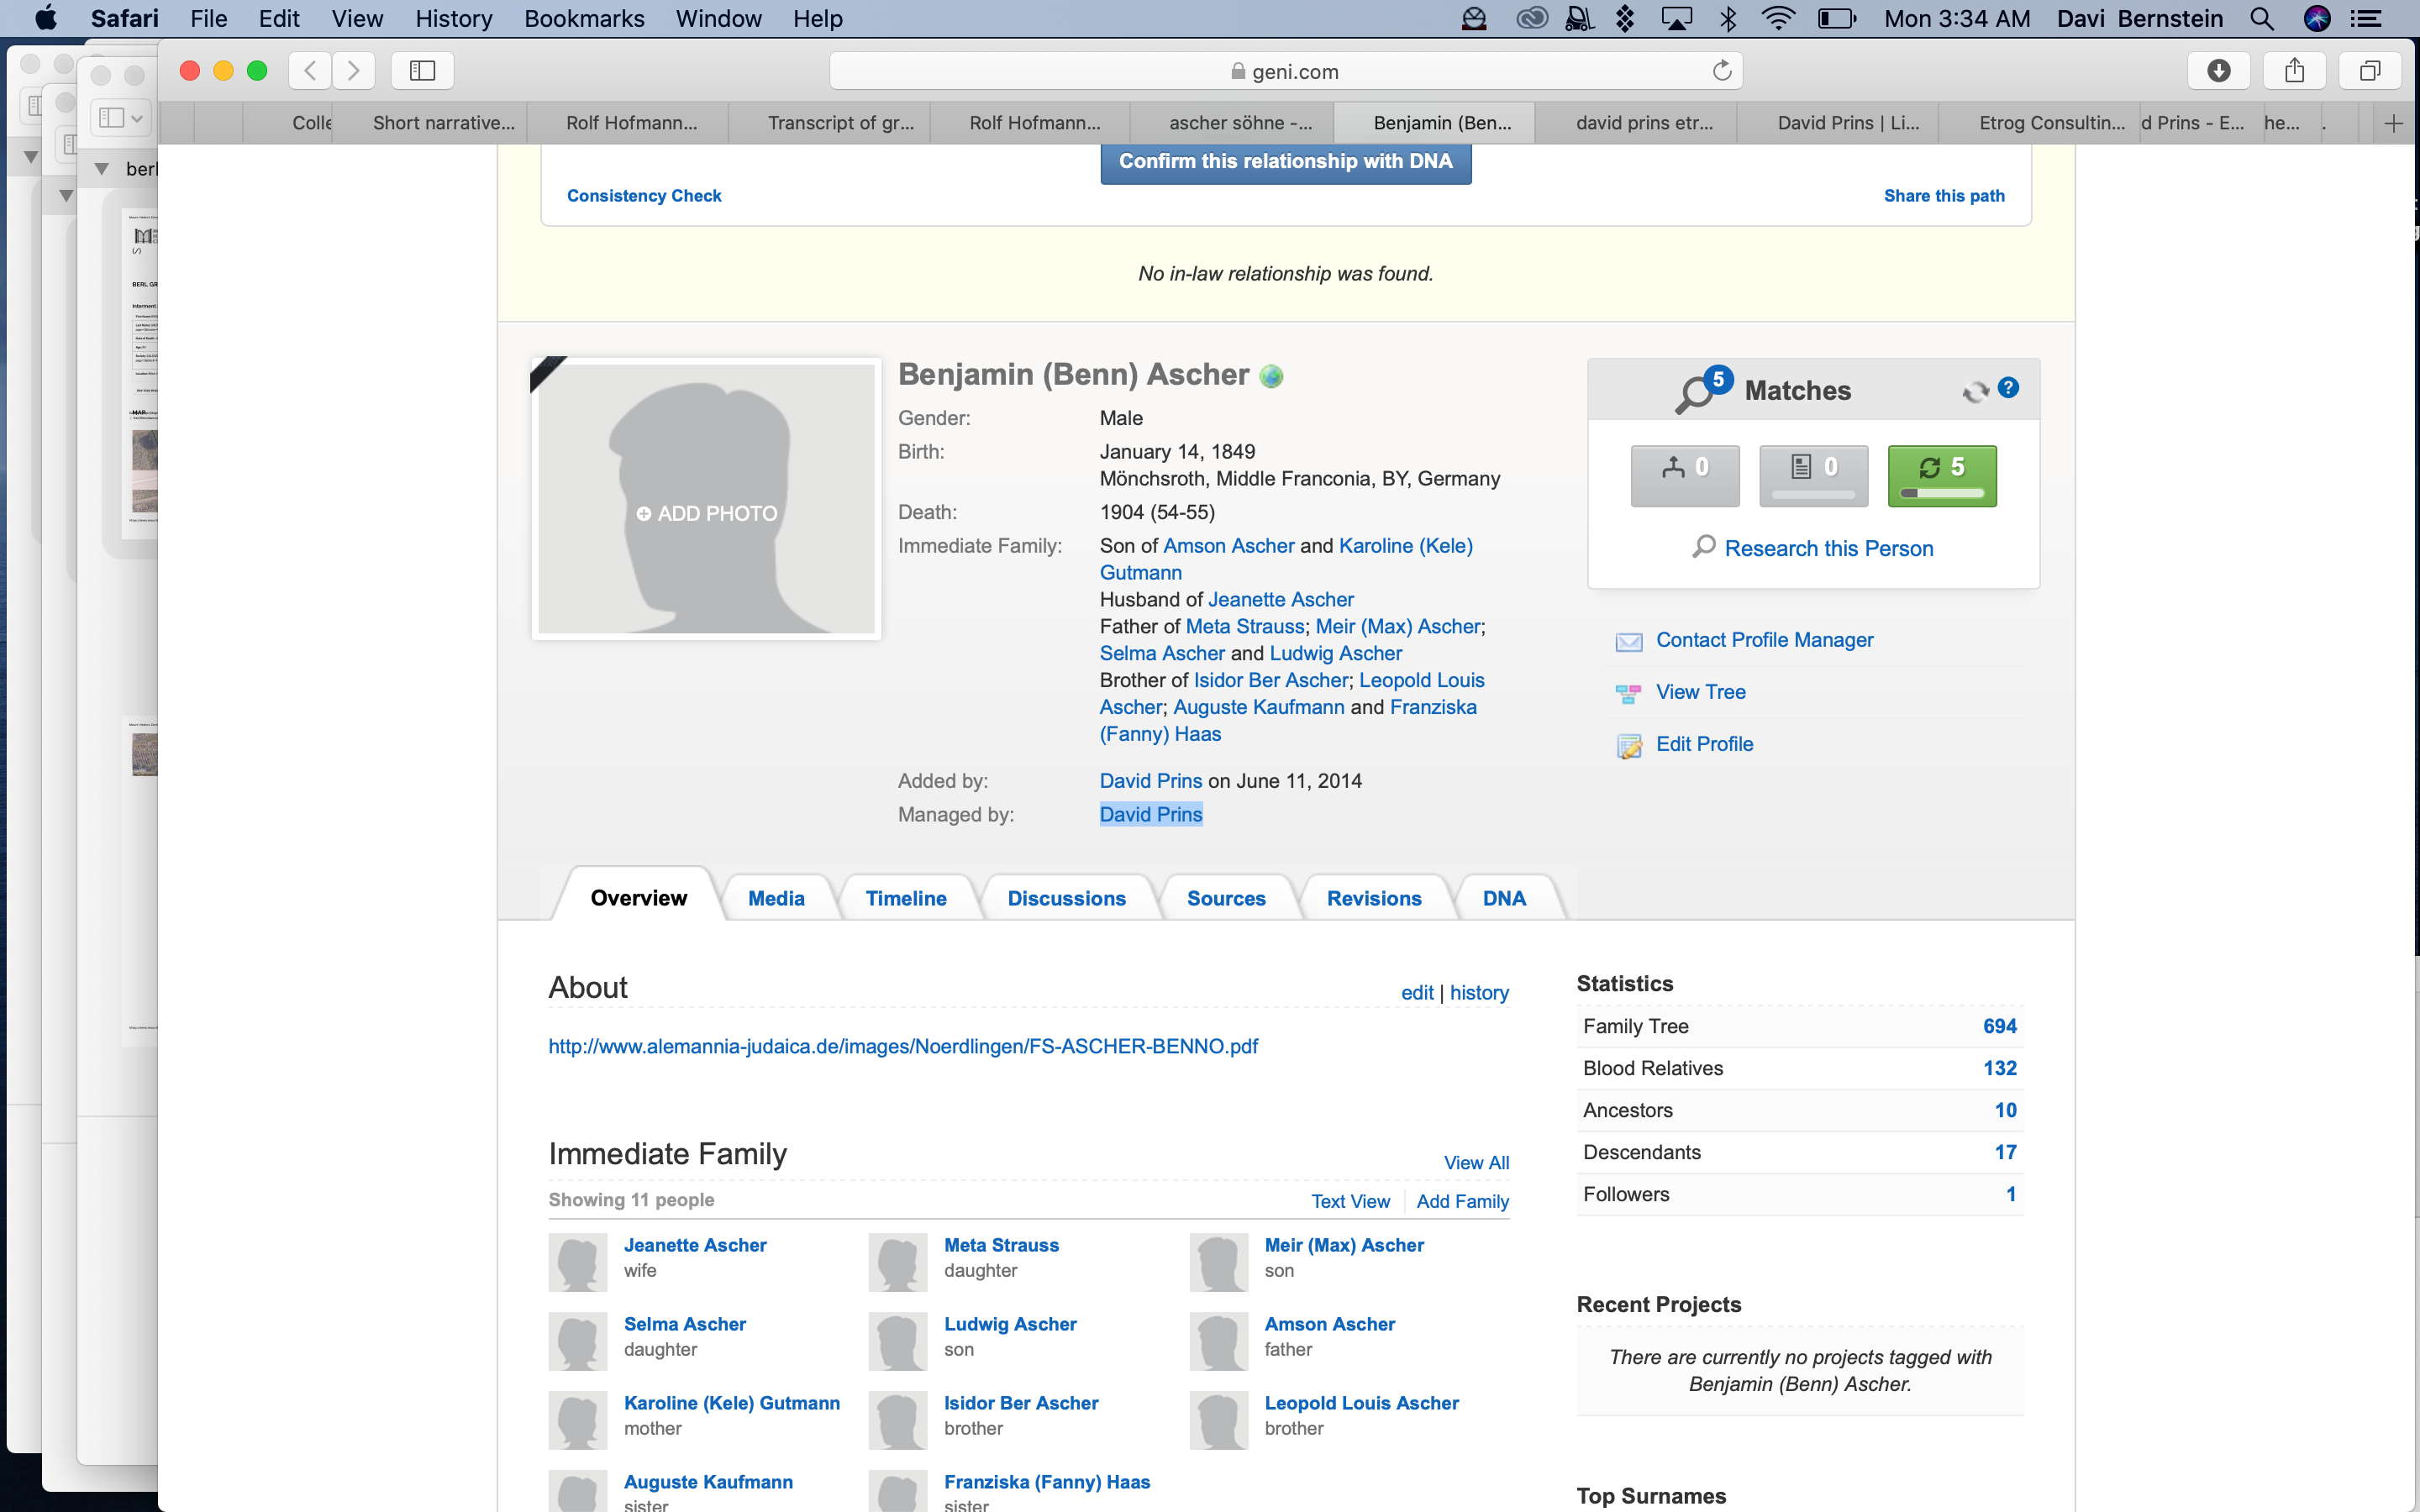Click Research this Person link
Image resolution: width=2420 pixels, height=1512 pixels.
coord(1828,548)
